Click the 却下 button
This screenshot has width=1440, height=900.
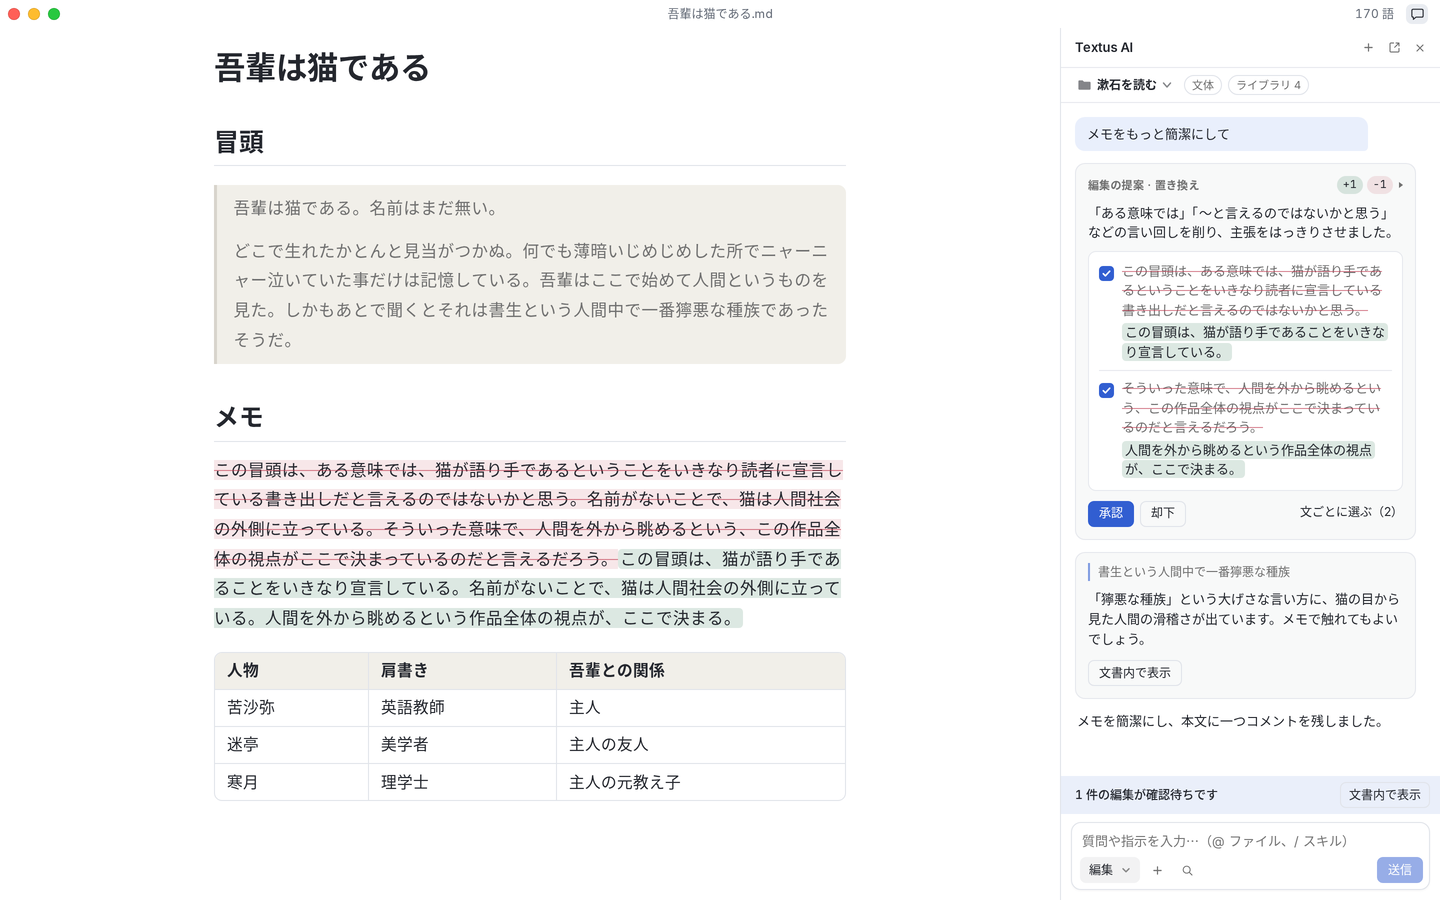coord(1163,513)
